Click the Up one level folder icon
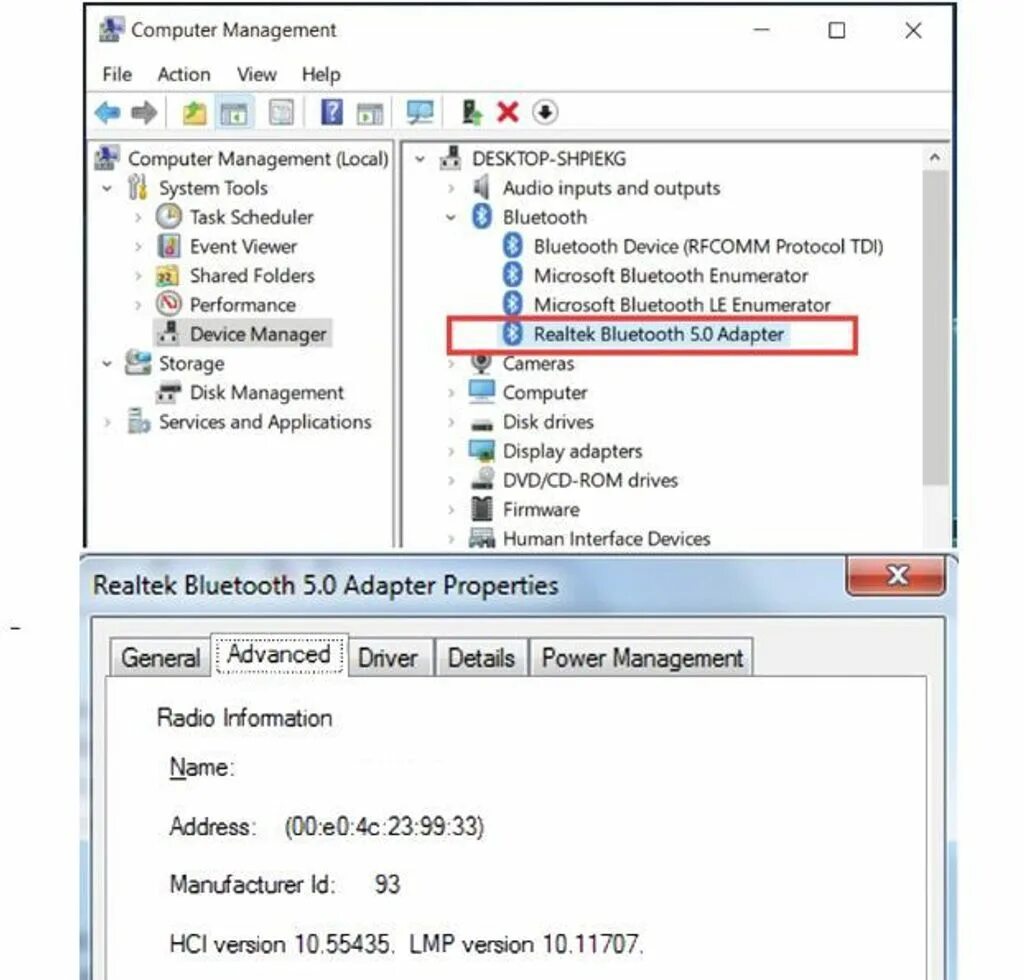The image size is (1024, 980). 194,112
